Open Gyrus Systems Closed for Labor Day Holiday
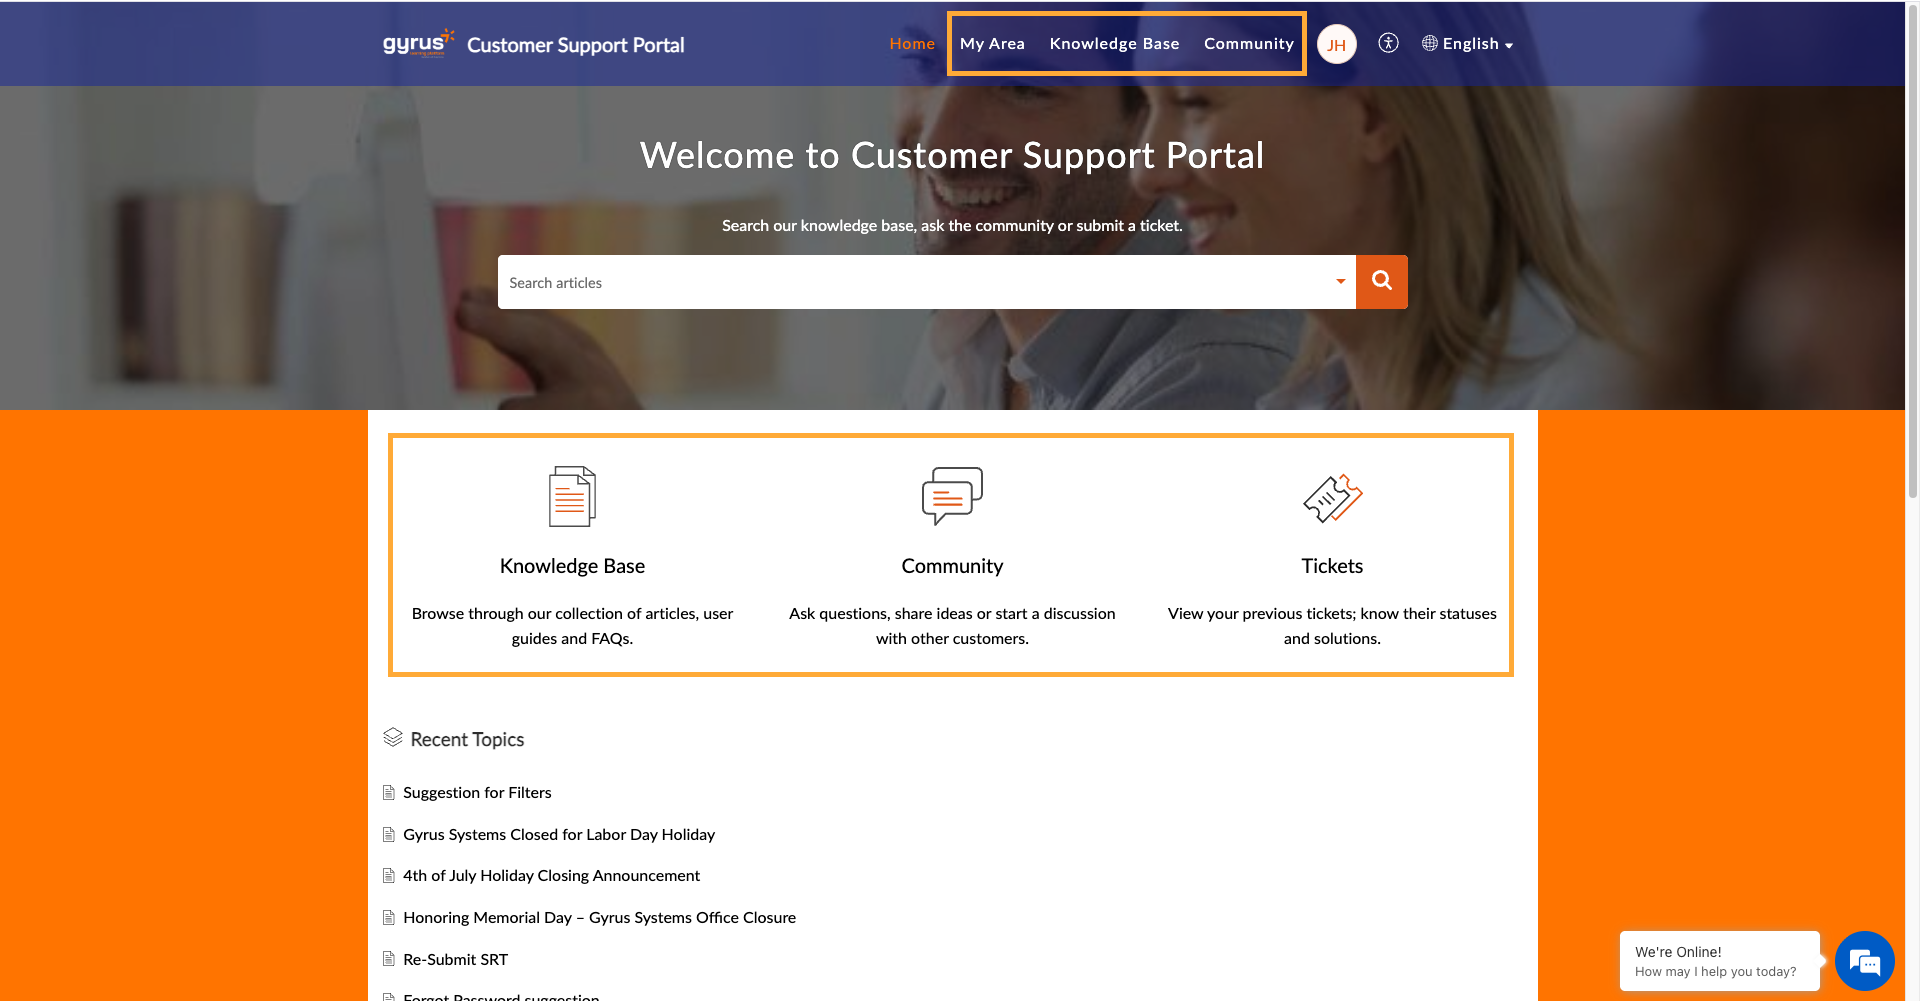This screenshot has width=1920, height=1001. (559, 835)
